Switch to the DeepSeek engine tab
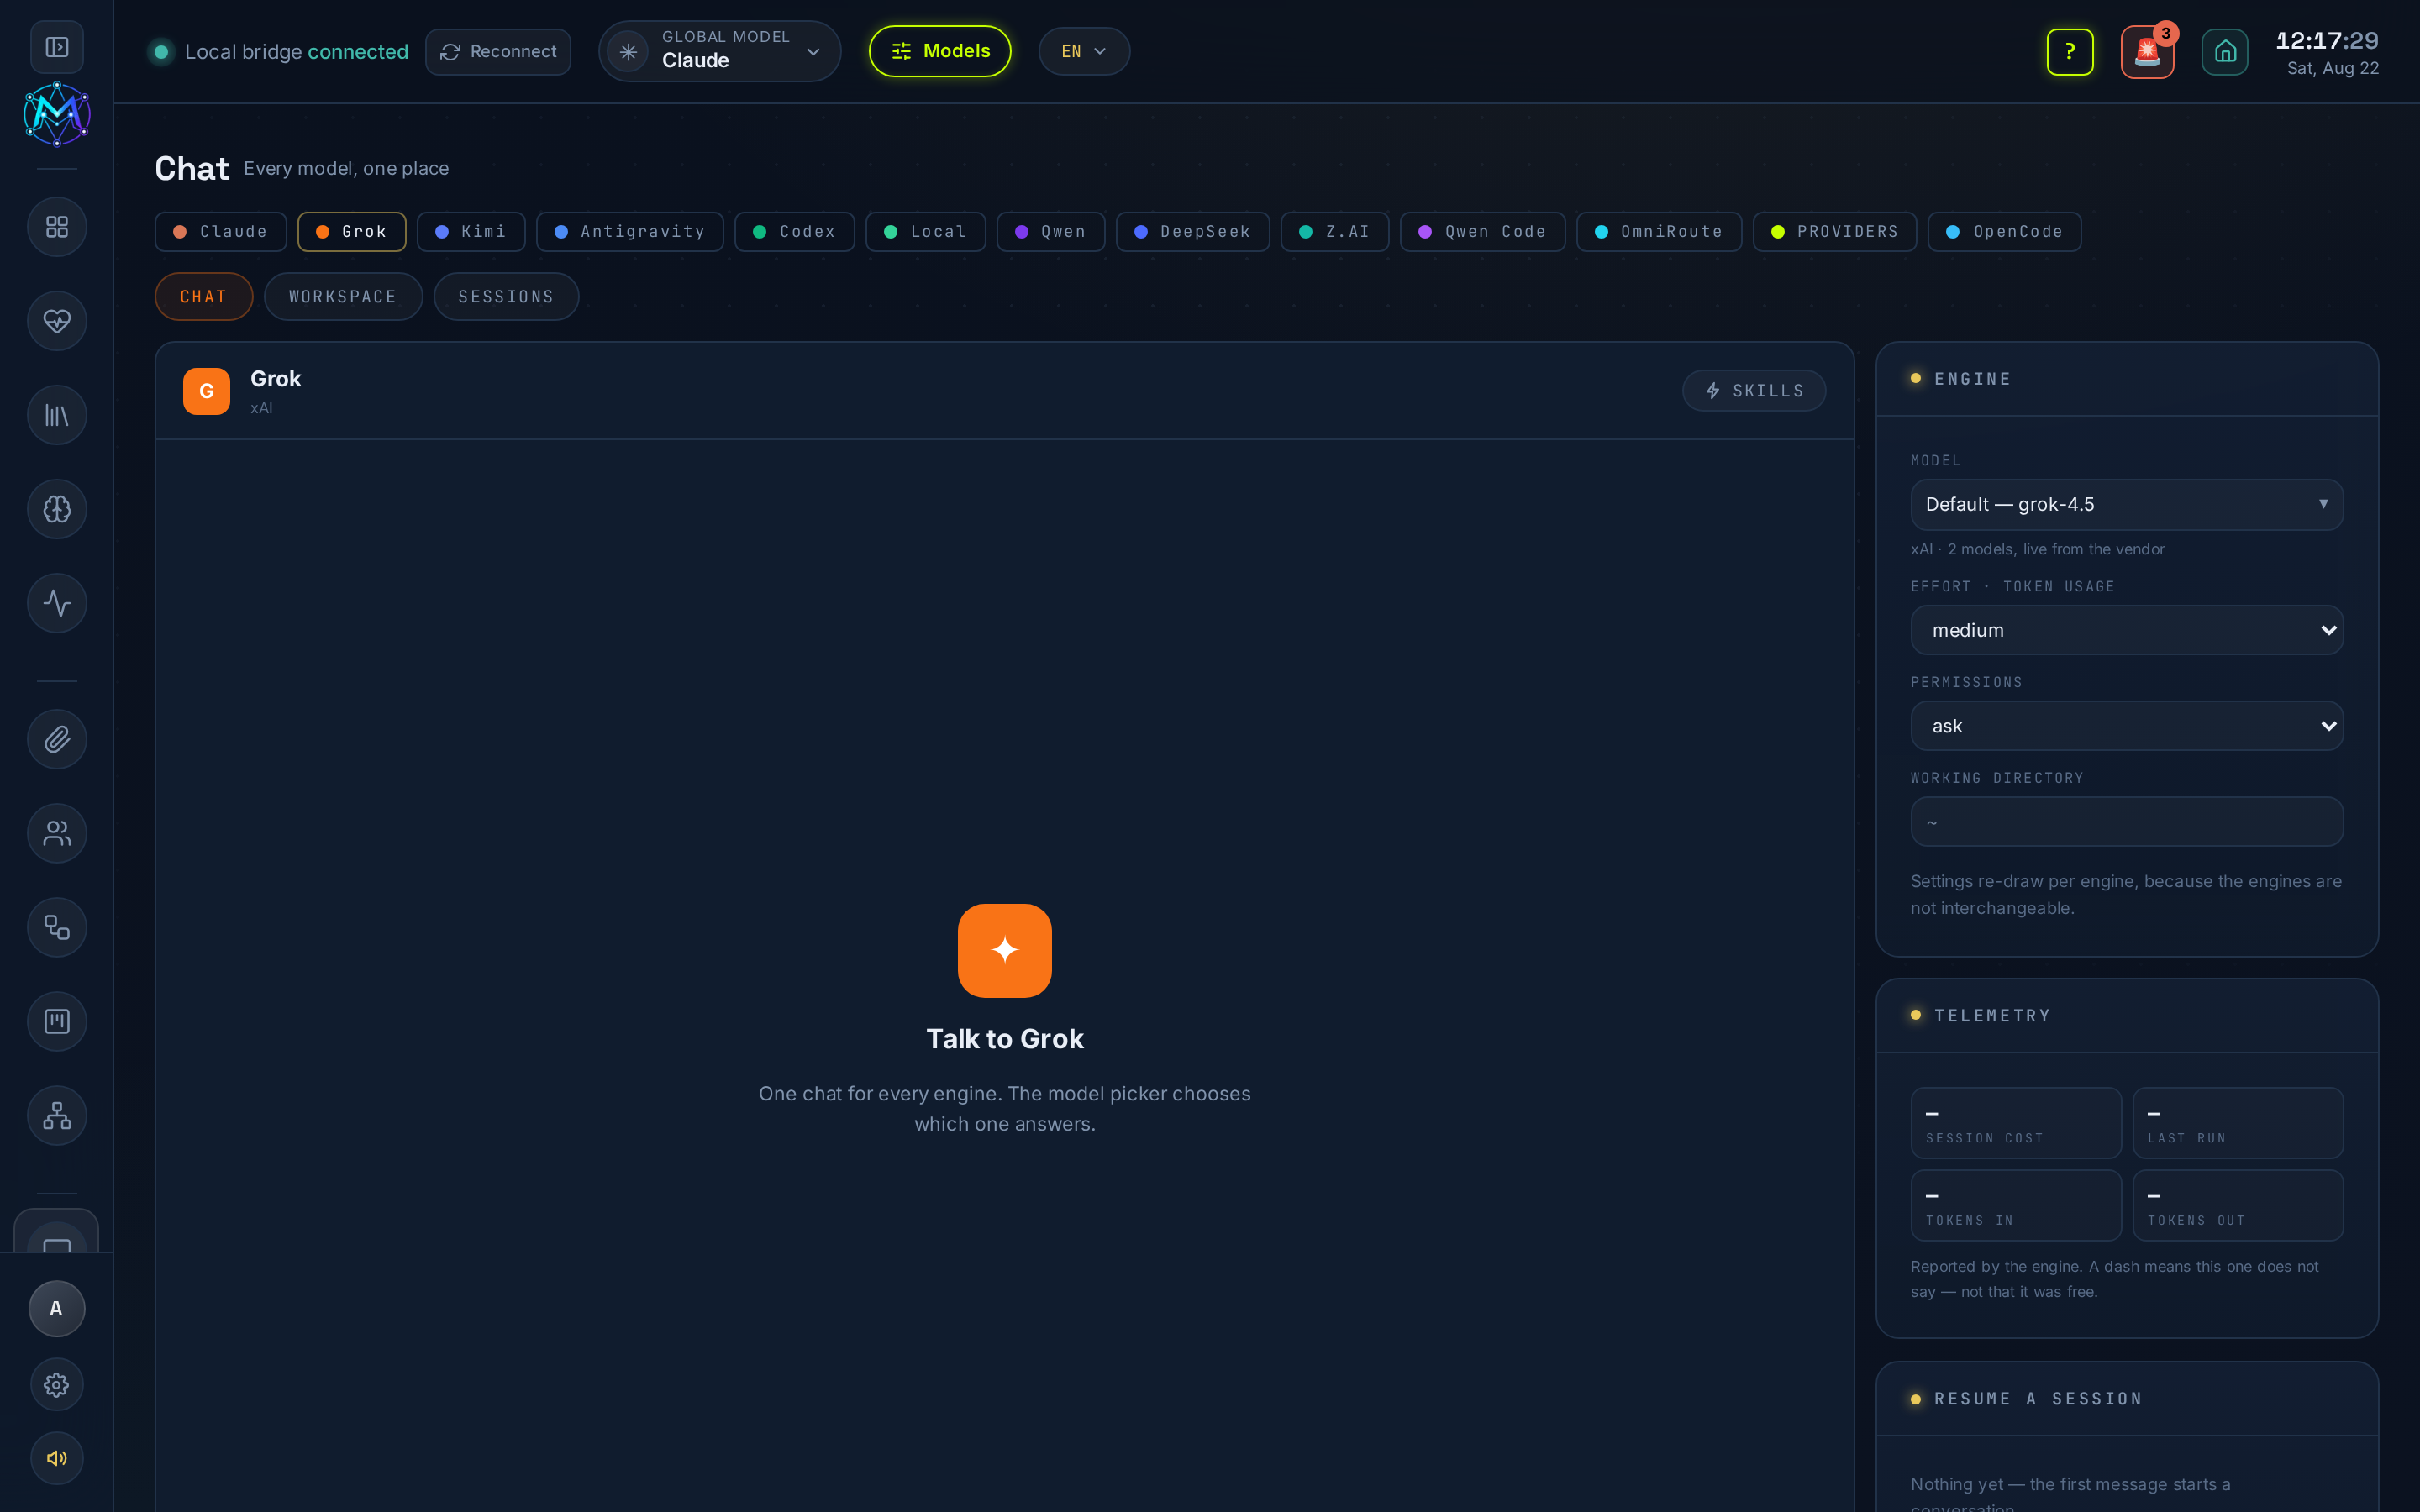This screenshot has width=2420, height=1512. 1193,232
